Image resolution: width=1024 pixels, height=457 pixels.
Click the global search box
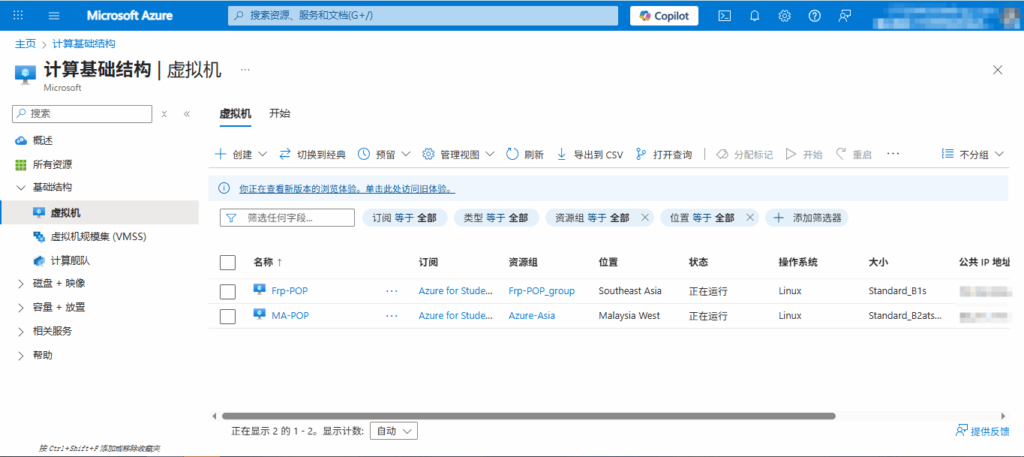click(x=423, y=16)
